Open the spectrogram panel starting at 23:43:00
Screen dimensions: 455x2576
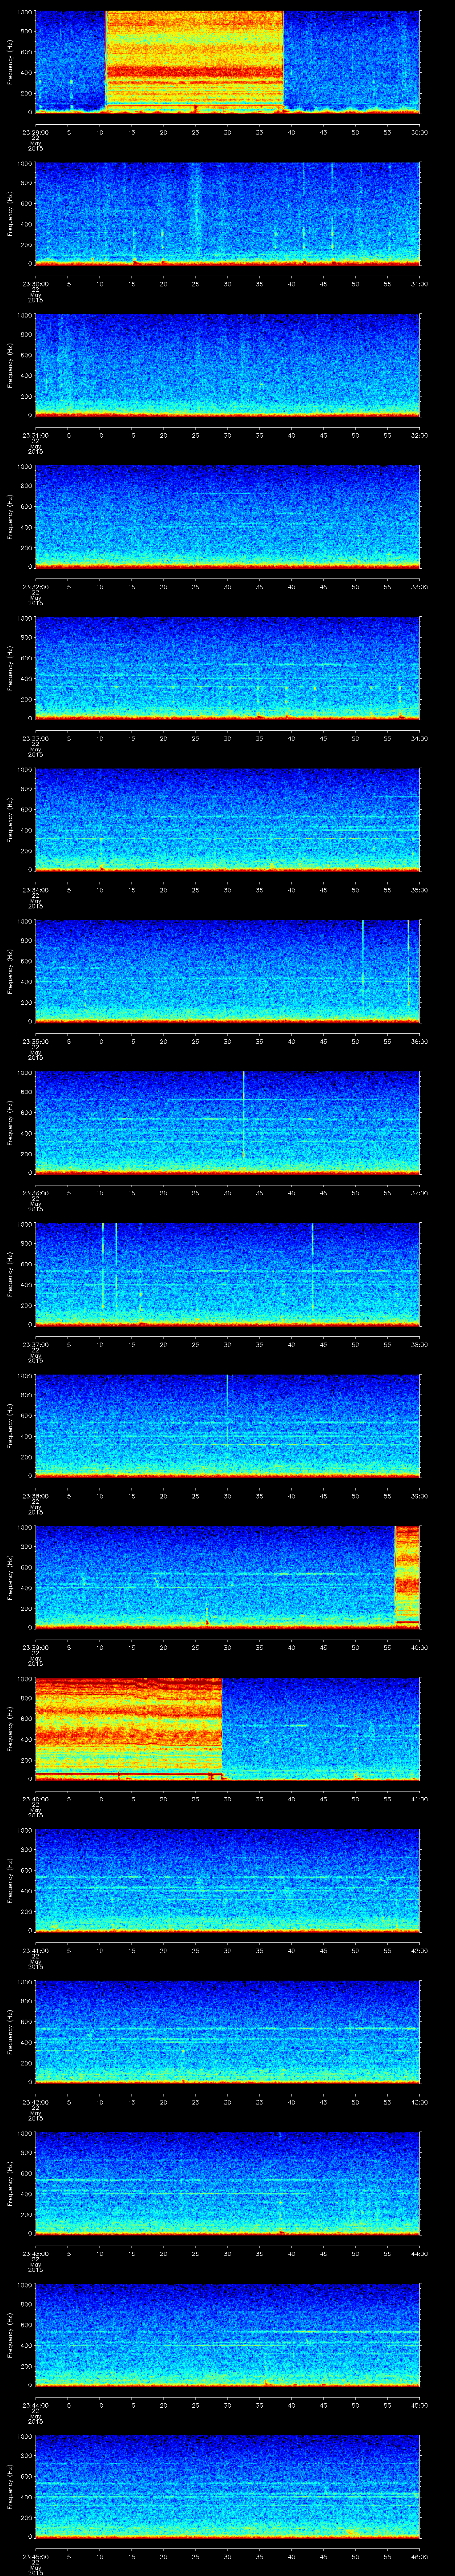point(227,2182)
